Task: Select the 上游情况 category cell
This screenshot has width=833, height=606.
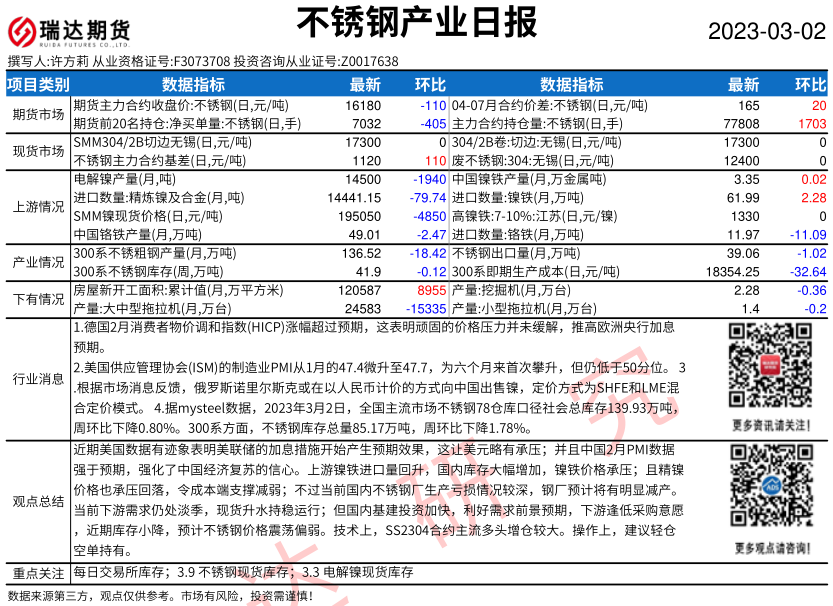Action: (x=38, y=207)
